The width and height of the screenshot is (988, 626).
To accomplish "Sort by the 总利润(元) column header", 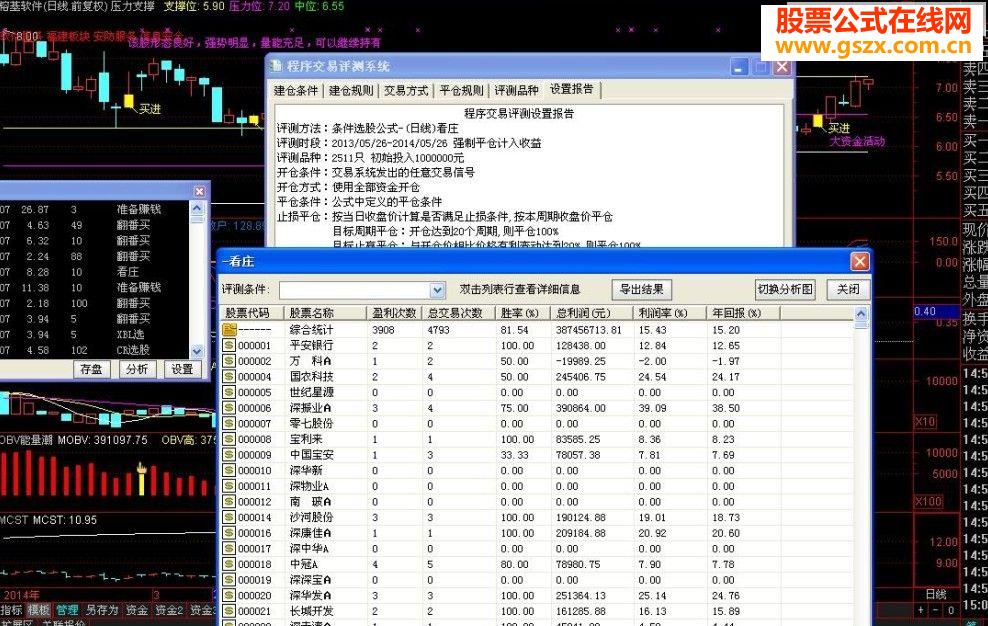I will click(592, 313).
